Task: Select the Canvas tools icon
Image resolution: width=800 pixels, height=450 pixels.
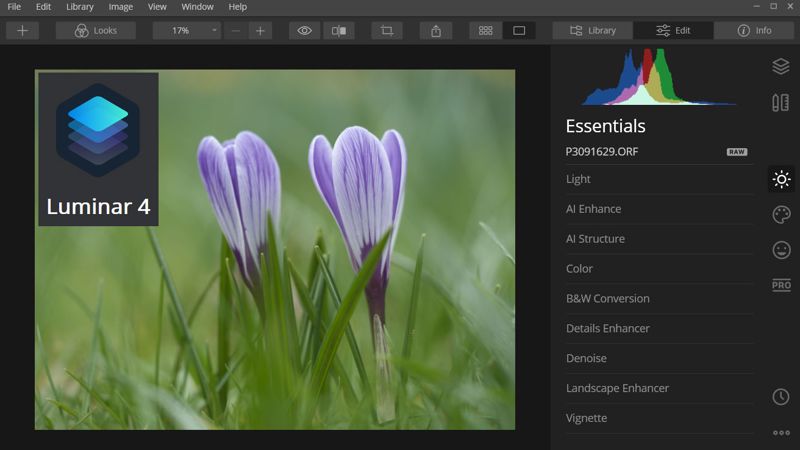Action: coord(781,103)
